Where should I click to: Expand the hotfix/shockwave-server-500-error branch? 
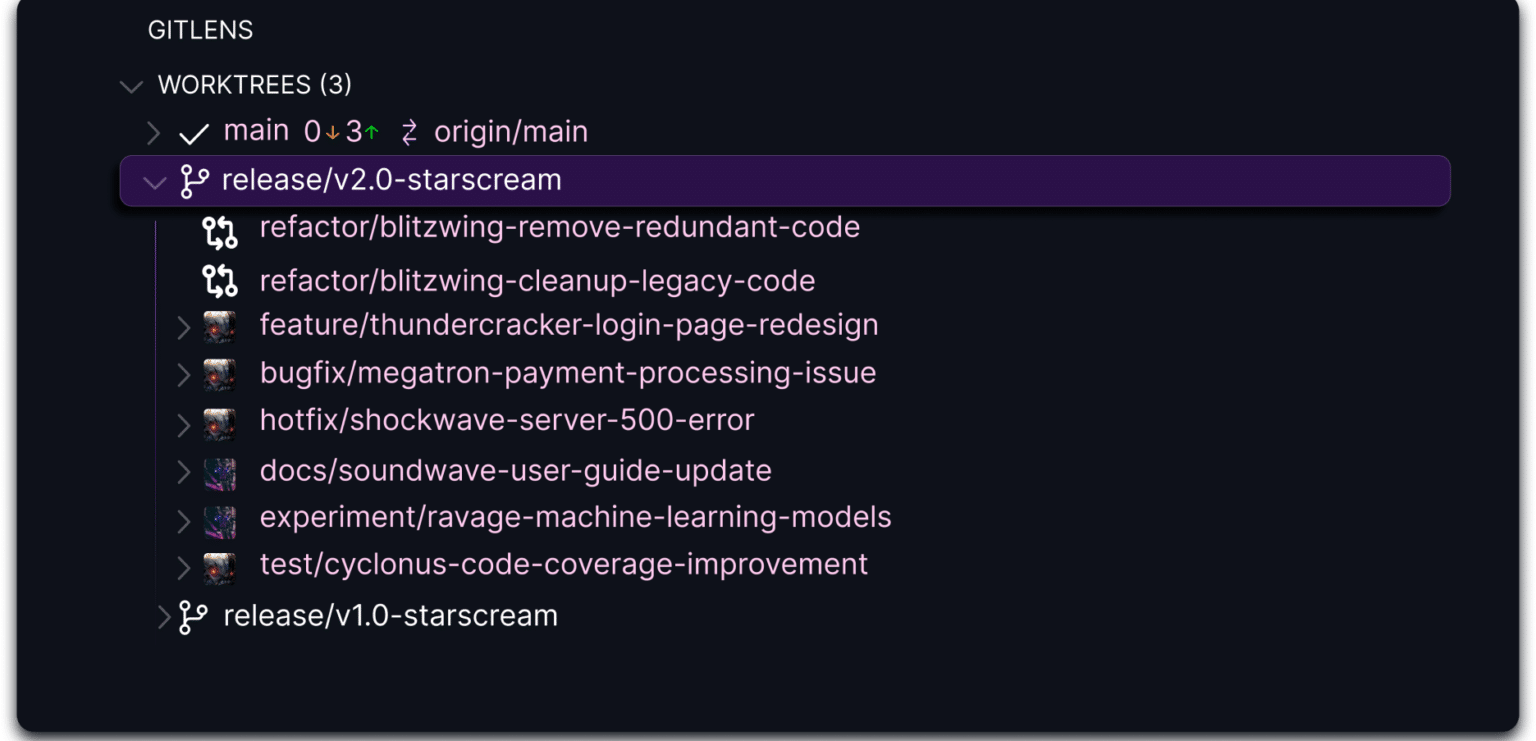(185, 421)
